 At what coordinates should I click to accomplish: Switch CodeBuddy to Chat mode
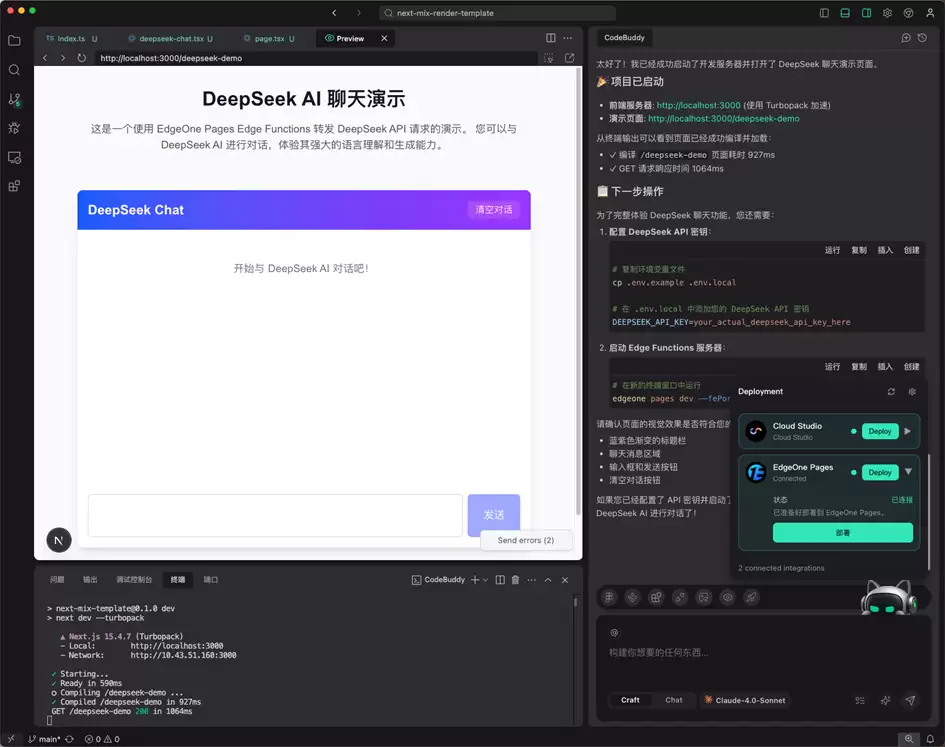click(x=673, y=700)
